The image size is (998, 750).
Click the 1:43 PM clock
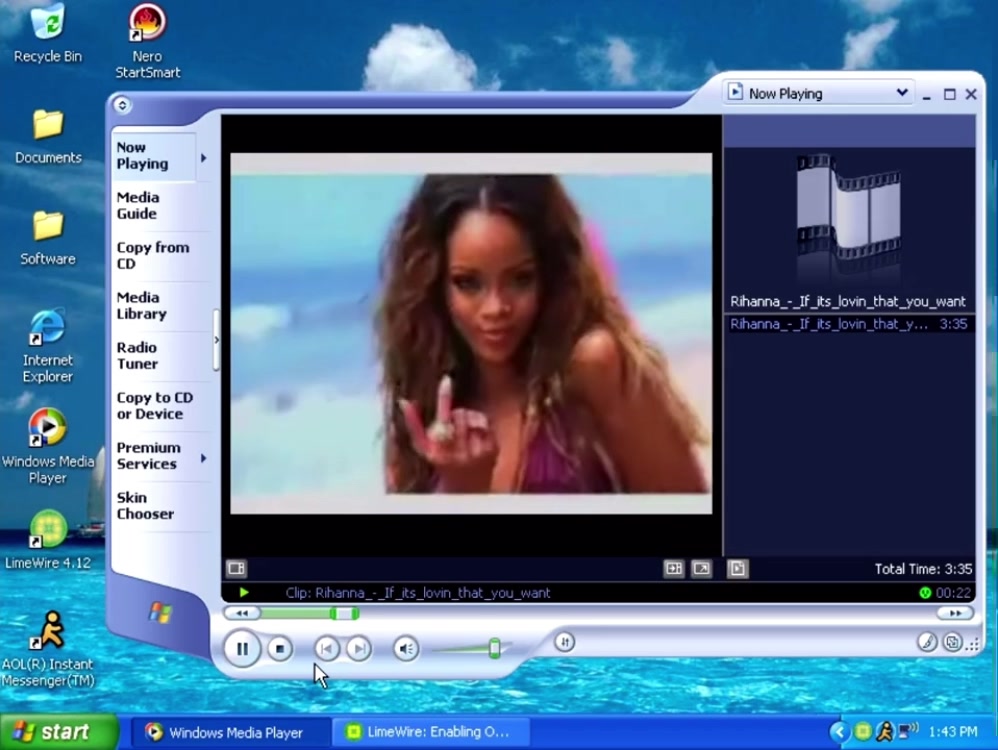click(x=953, y=732)
